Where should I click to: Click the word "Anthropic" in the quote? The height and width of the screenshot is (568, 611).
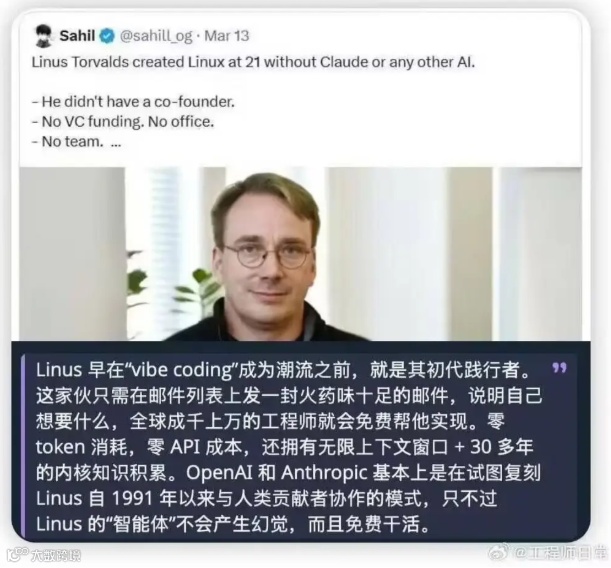point(324,473)
